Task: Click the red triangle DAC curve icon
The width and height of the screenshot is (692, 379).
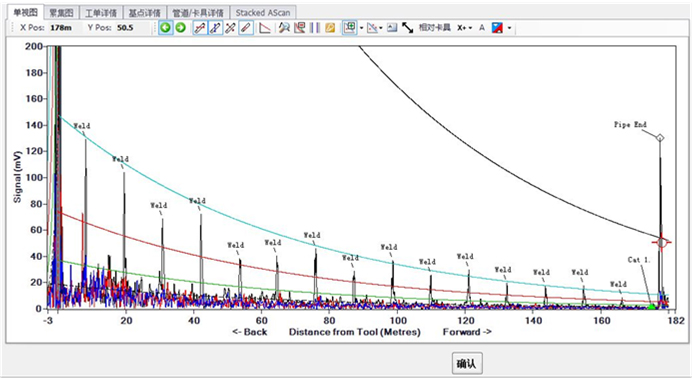Action: (x=264, y=28)
